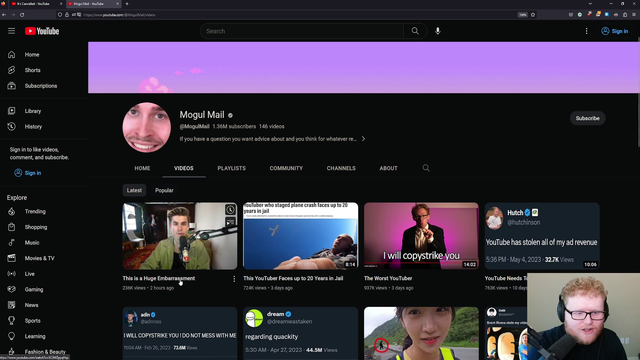Switch to the ABOUT channel tab
The image size is (640, 360).
tap(388, 168)
